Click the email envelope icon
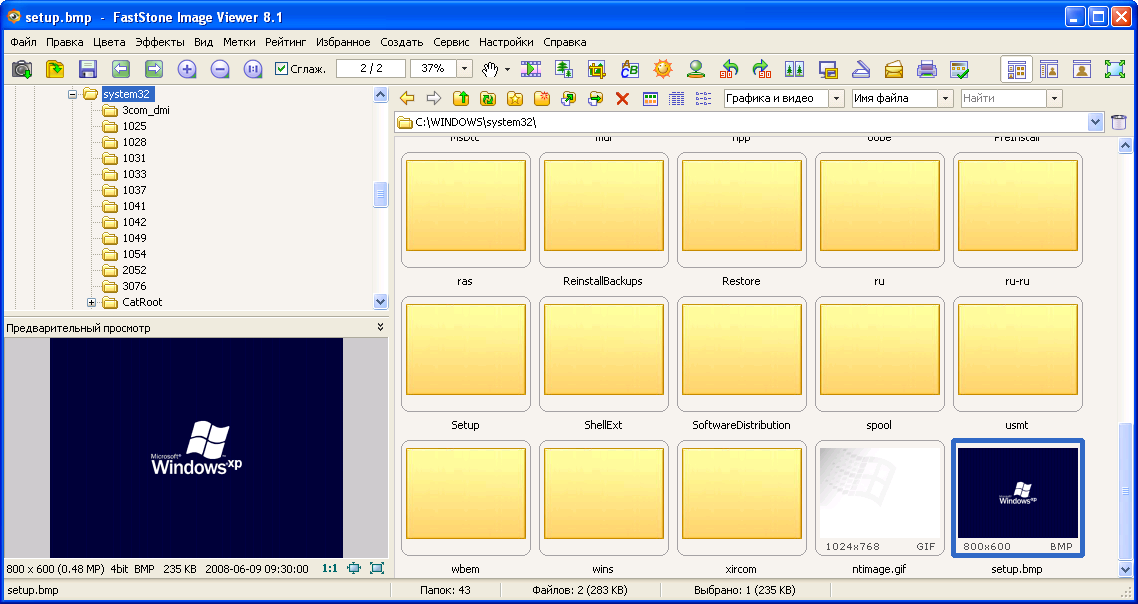Screen dimensions: 1138x604 pos(894,69)
